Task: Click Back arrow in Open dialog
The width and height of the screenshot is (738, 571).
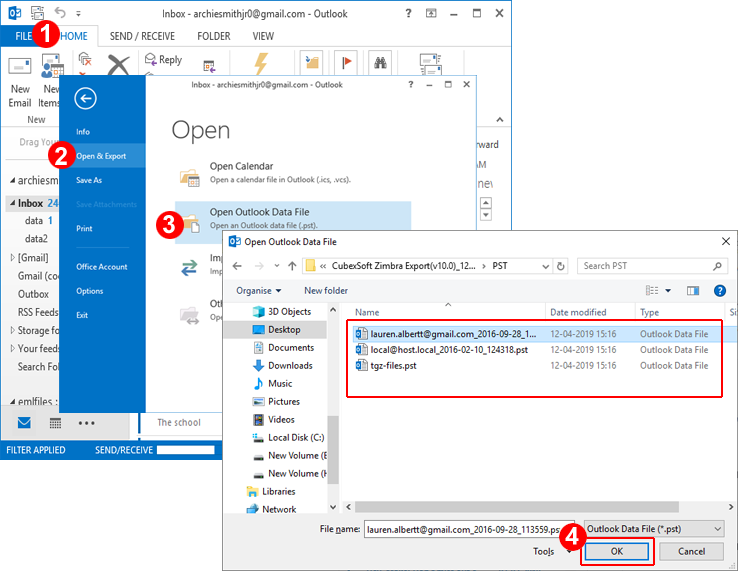Action: click(237, 266)
